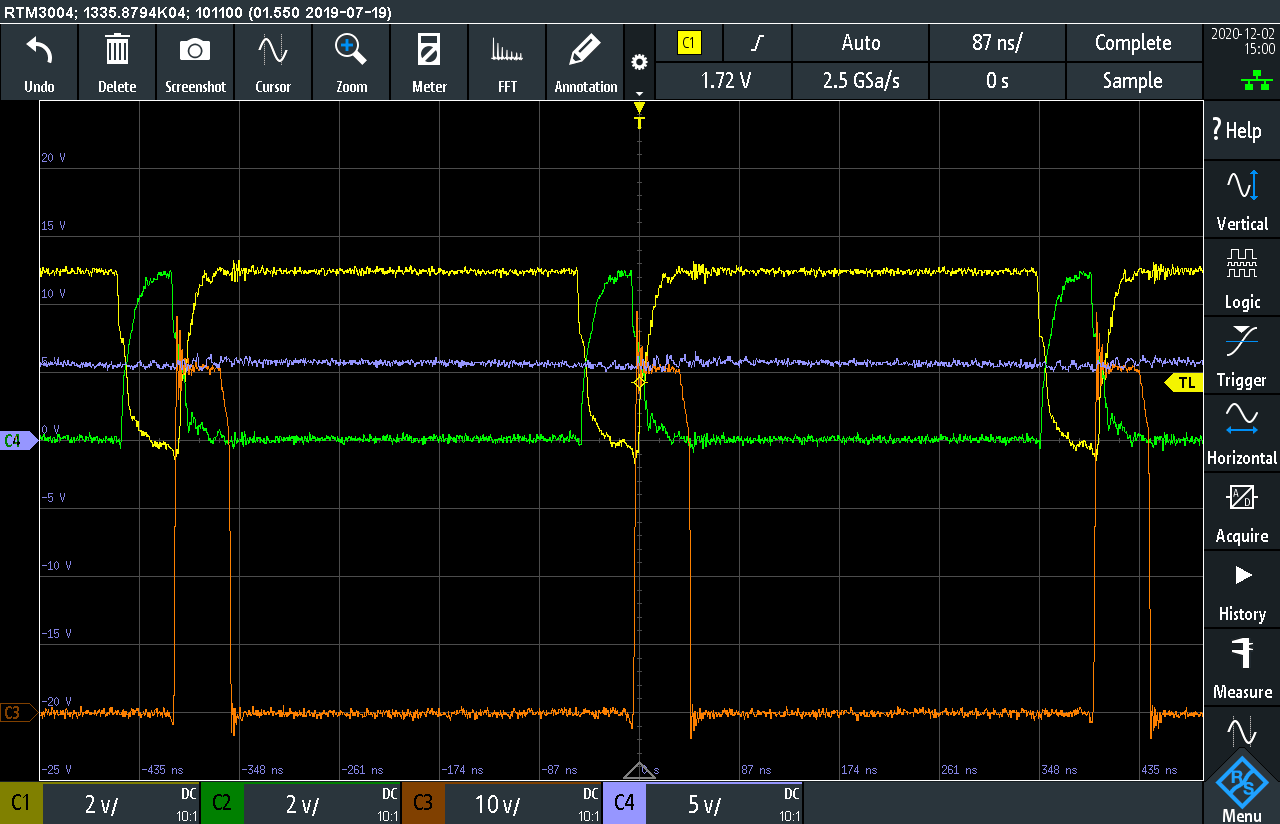Viewport: 1280px width, 824px height.
Task: Select trigger source C1 label
Action: 689,43
